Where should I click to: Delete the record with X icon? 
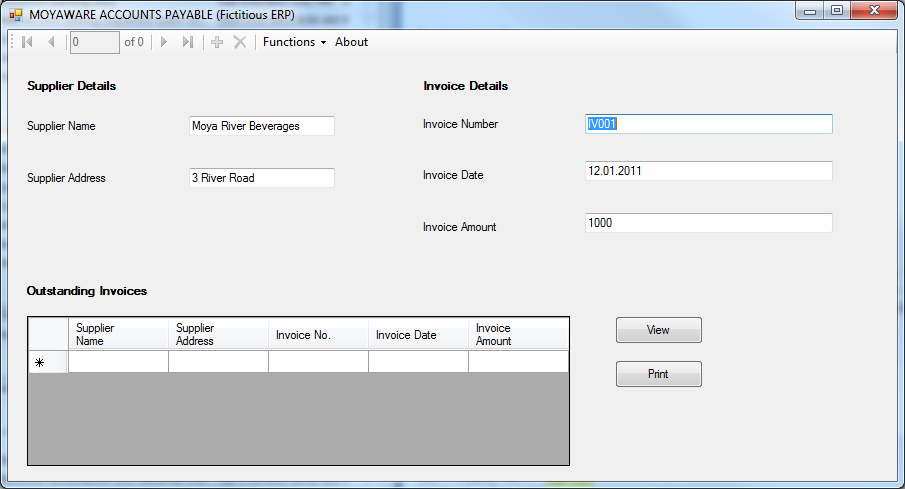240,42
